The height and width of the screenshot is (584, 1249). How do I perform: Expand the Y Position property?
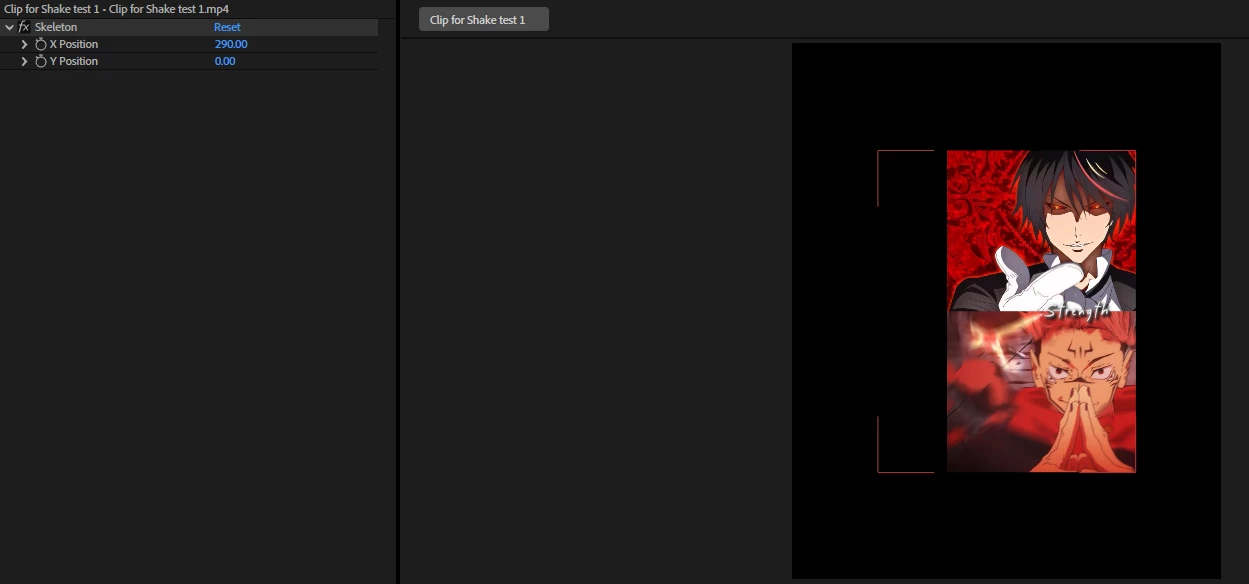click(x=25, y=61)
